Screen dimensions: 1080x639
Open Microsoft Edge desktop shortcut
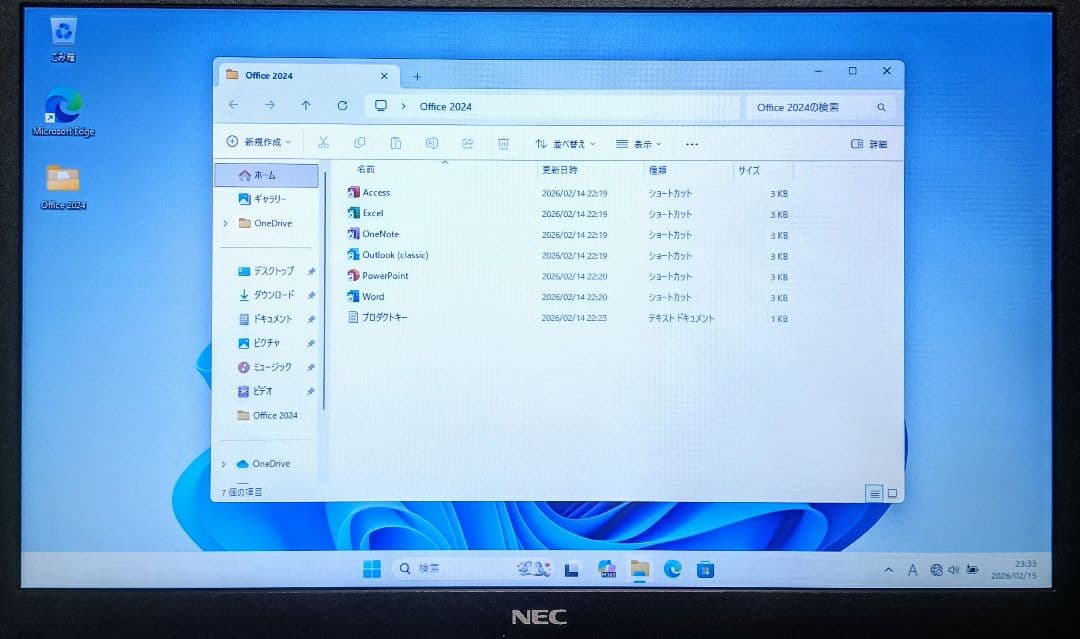point(63,112)
